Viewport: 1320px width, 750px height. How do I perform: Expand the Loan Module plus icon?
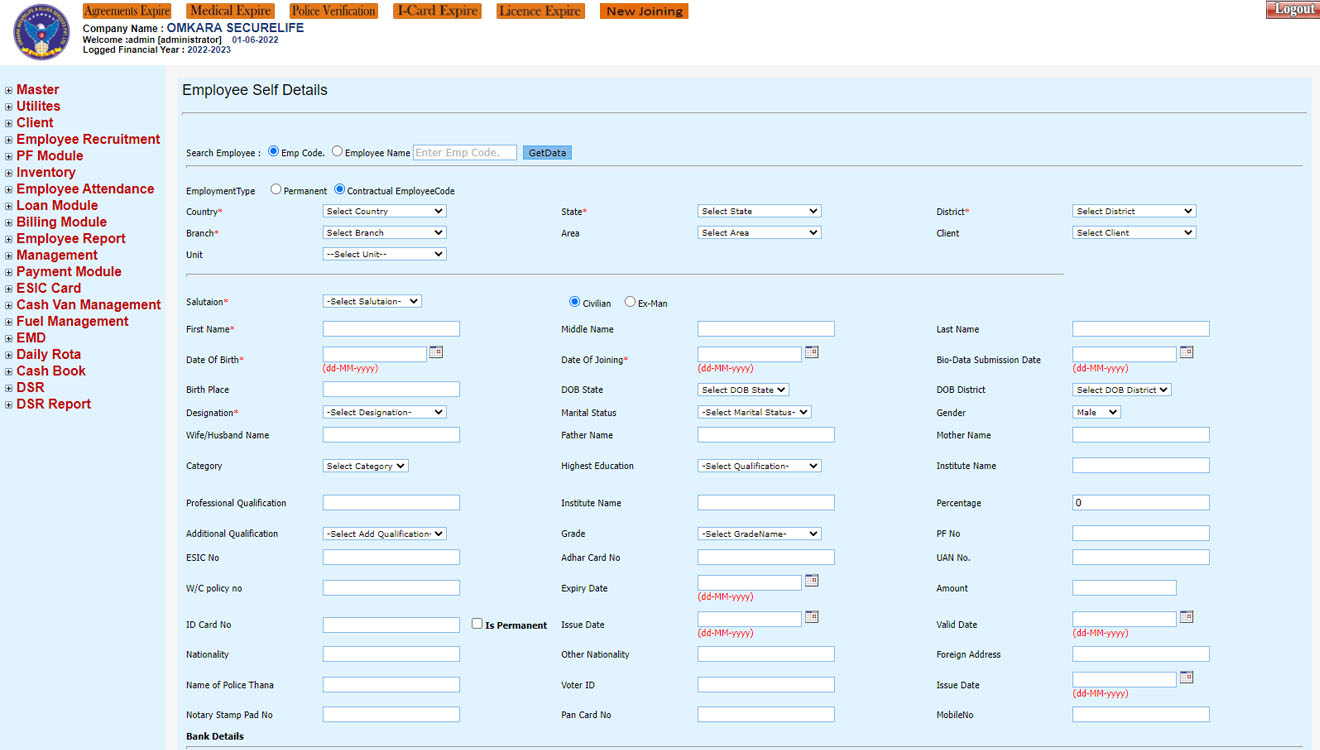click(9, 206)
